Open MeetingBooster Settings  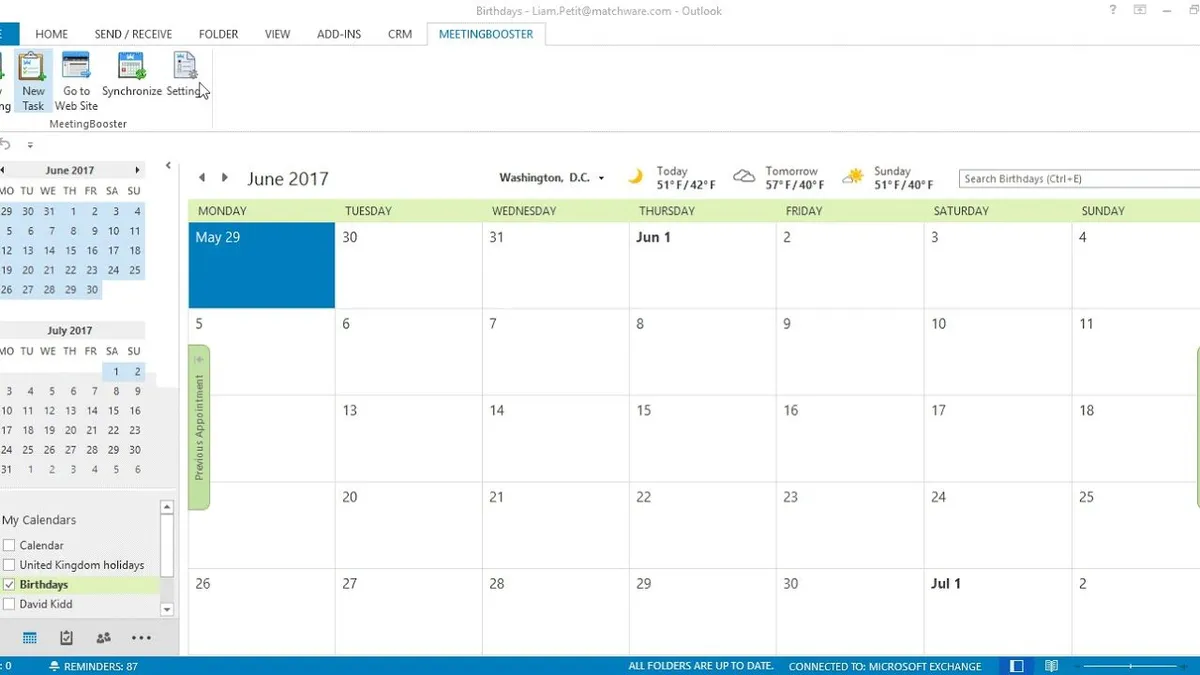click(x=185, y=76)
